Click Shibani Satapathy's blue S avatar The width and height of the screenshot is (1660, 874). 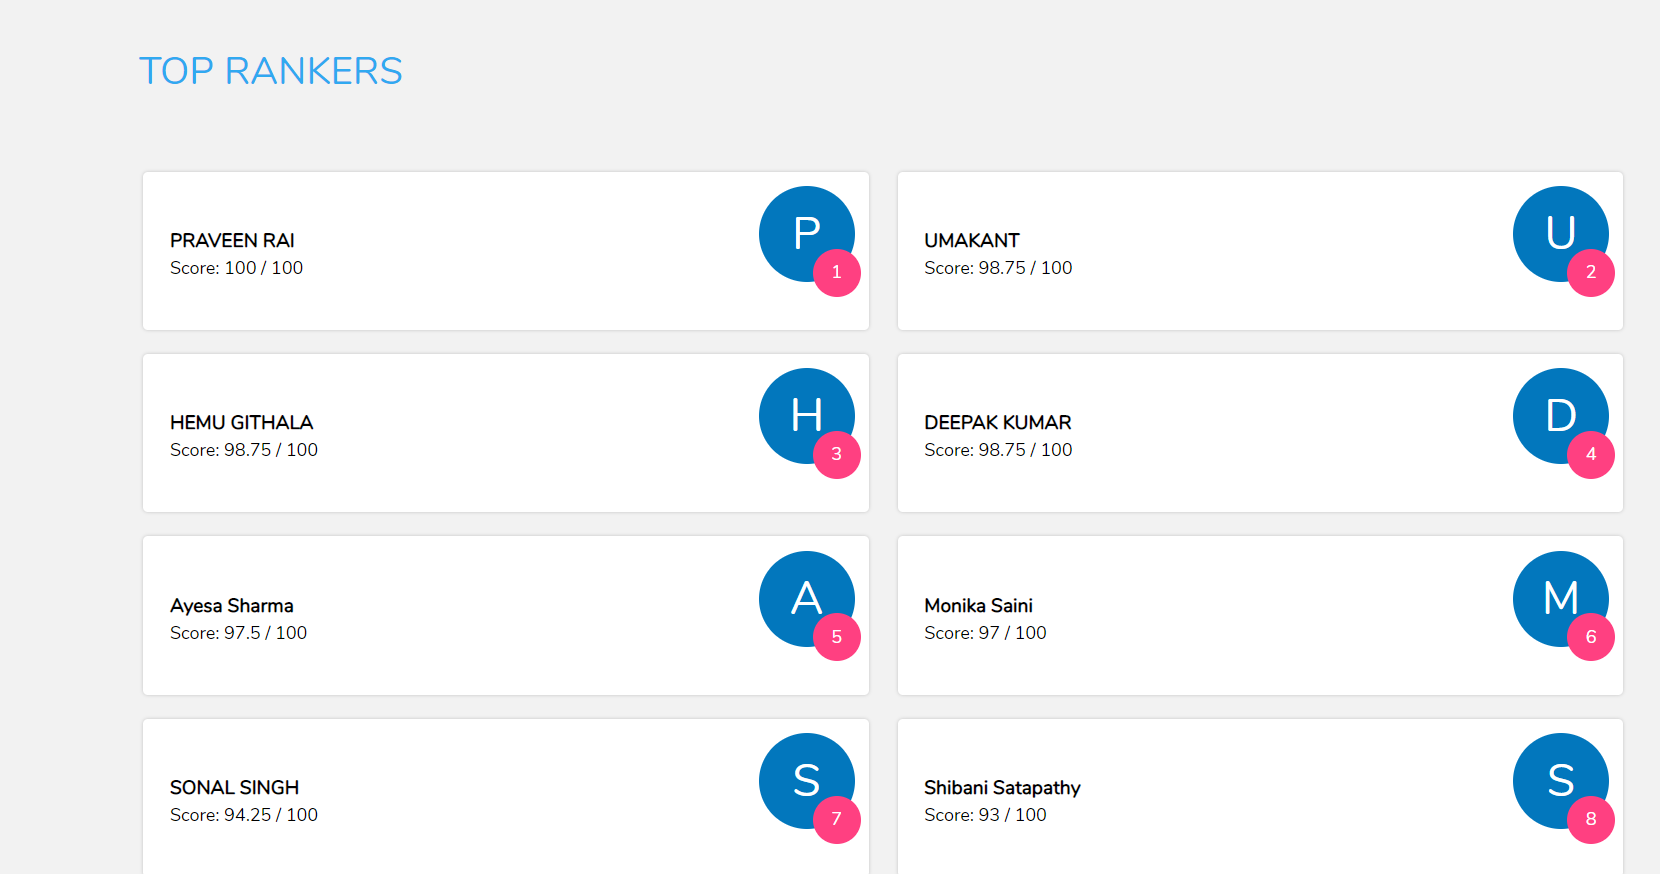1554,775
